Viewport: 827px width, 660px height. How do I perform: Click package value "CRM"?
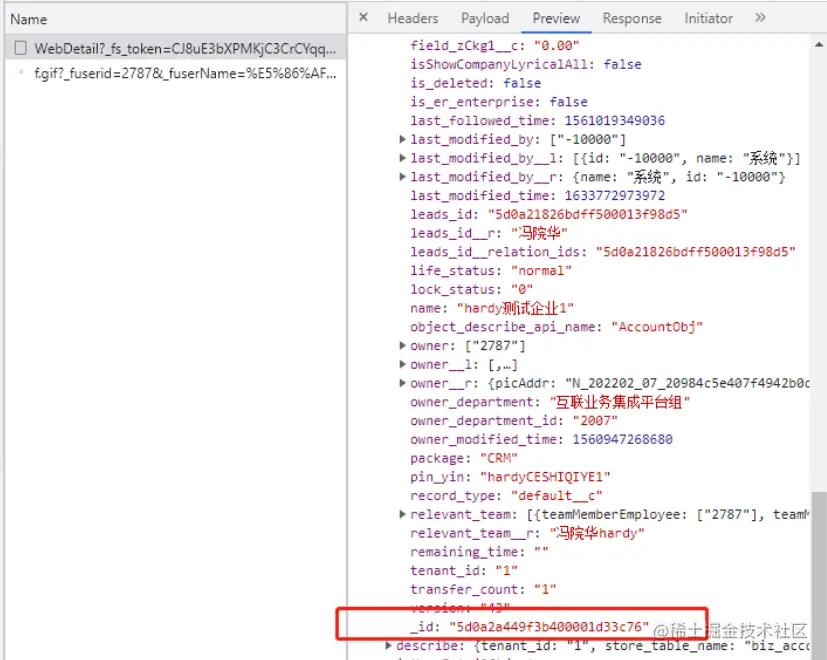pyautogui.click(x=499, y=458)
